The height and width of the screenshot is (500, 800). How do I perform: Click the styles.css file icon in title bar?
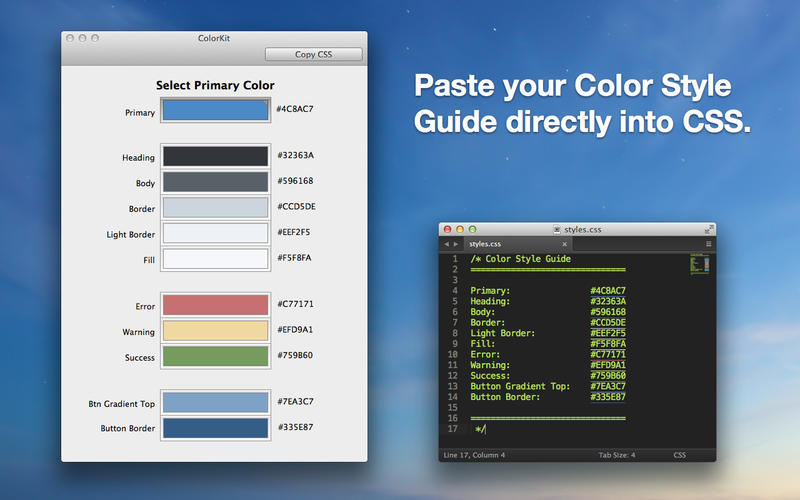557,229
